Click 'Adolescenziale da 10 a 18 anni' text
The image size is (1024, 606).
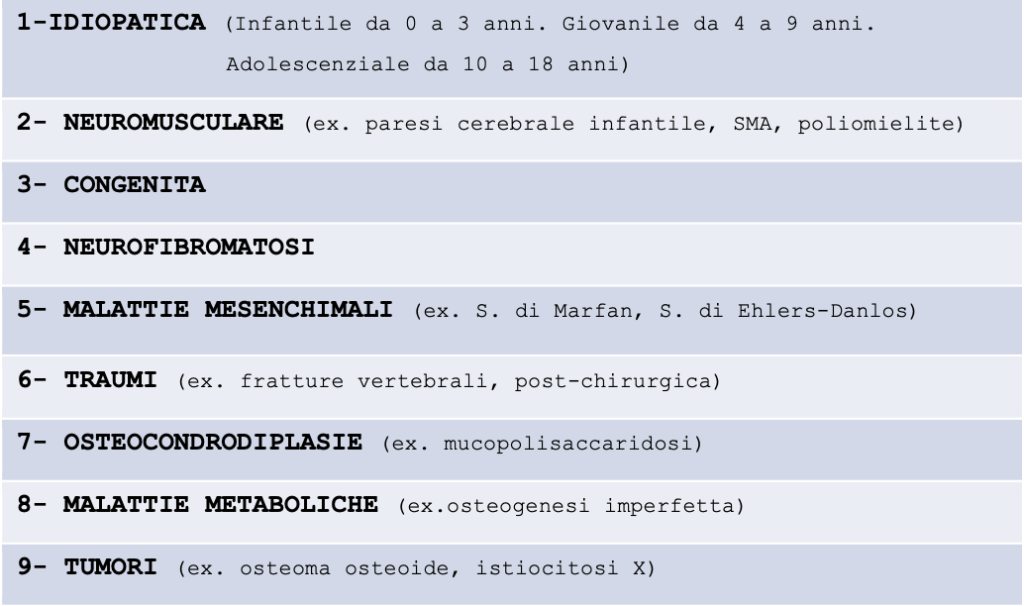422,64
